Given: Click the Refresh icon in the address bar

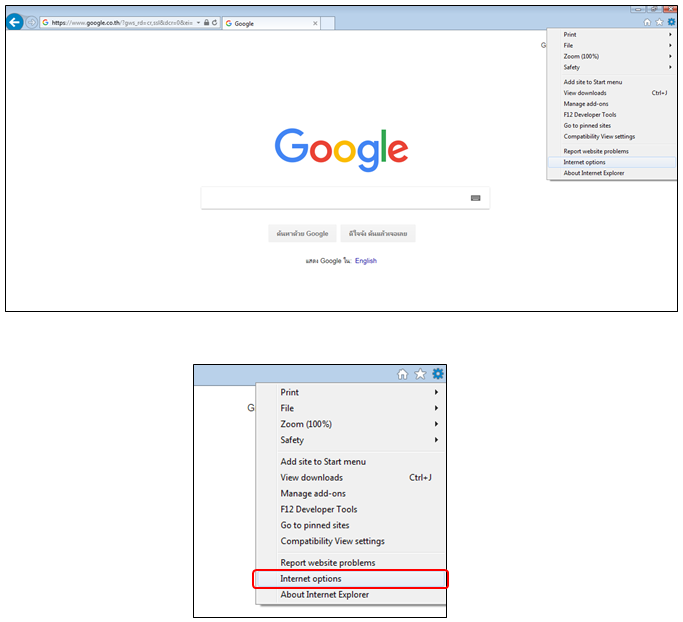Looking at the screenshot, I should tap(214, 22).
